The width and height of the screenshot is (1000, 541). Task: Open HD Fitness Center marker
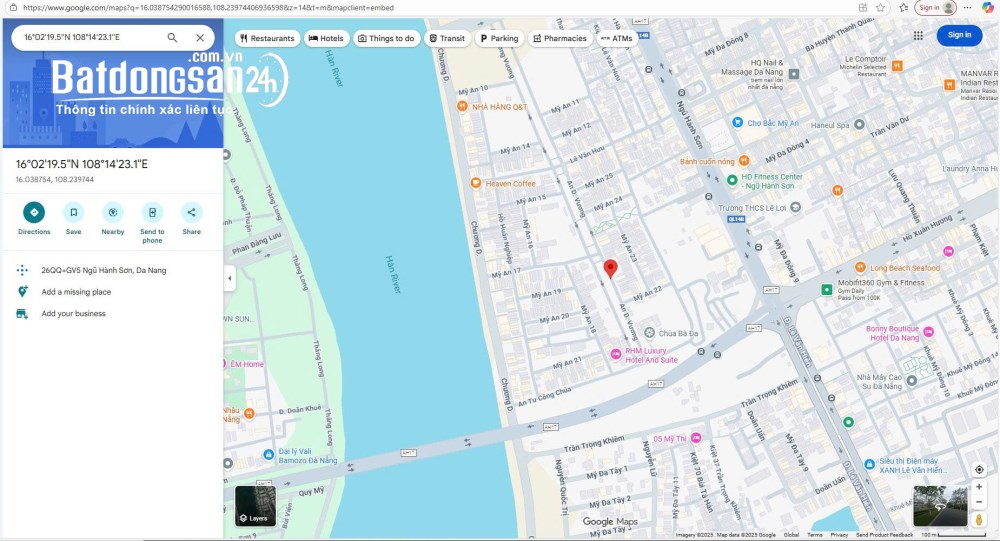click(x=732, y=181)
